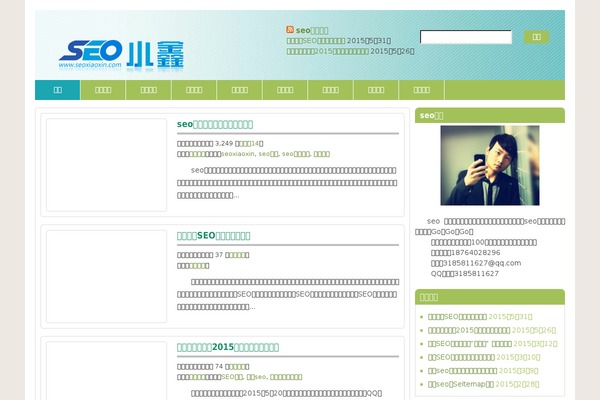600x400 pixels.
Task: Open the post title containing uppercase SEO
Action: 214,236
